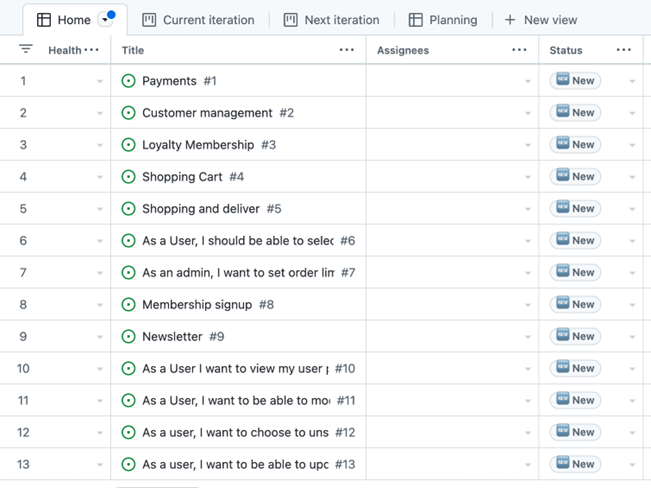Screen dimensions: 651x488
Task: Select the Title column header
Action: tap(133, 50)
